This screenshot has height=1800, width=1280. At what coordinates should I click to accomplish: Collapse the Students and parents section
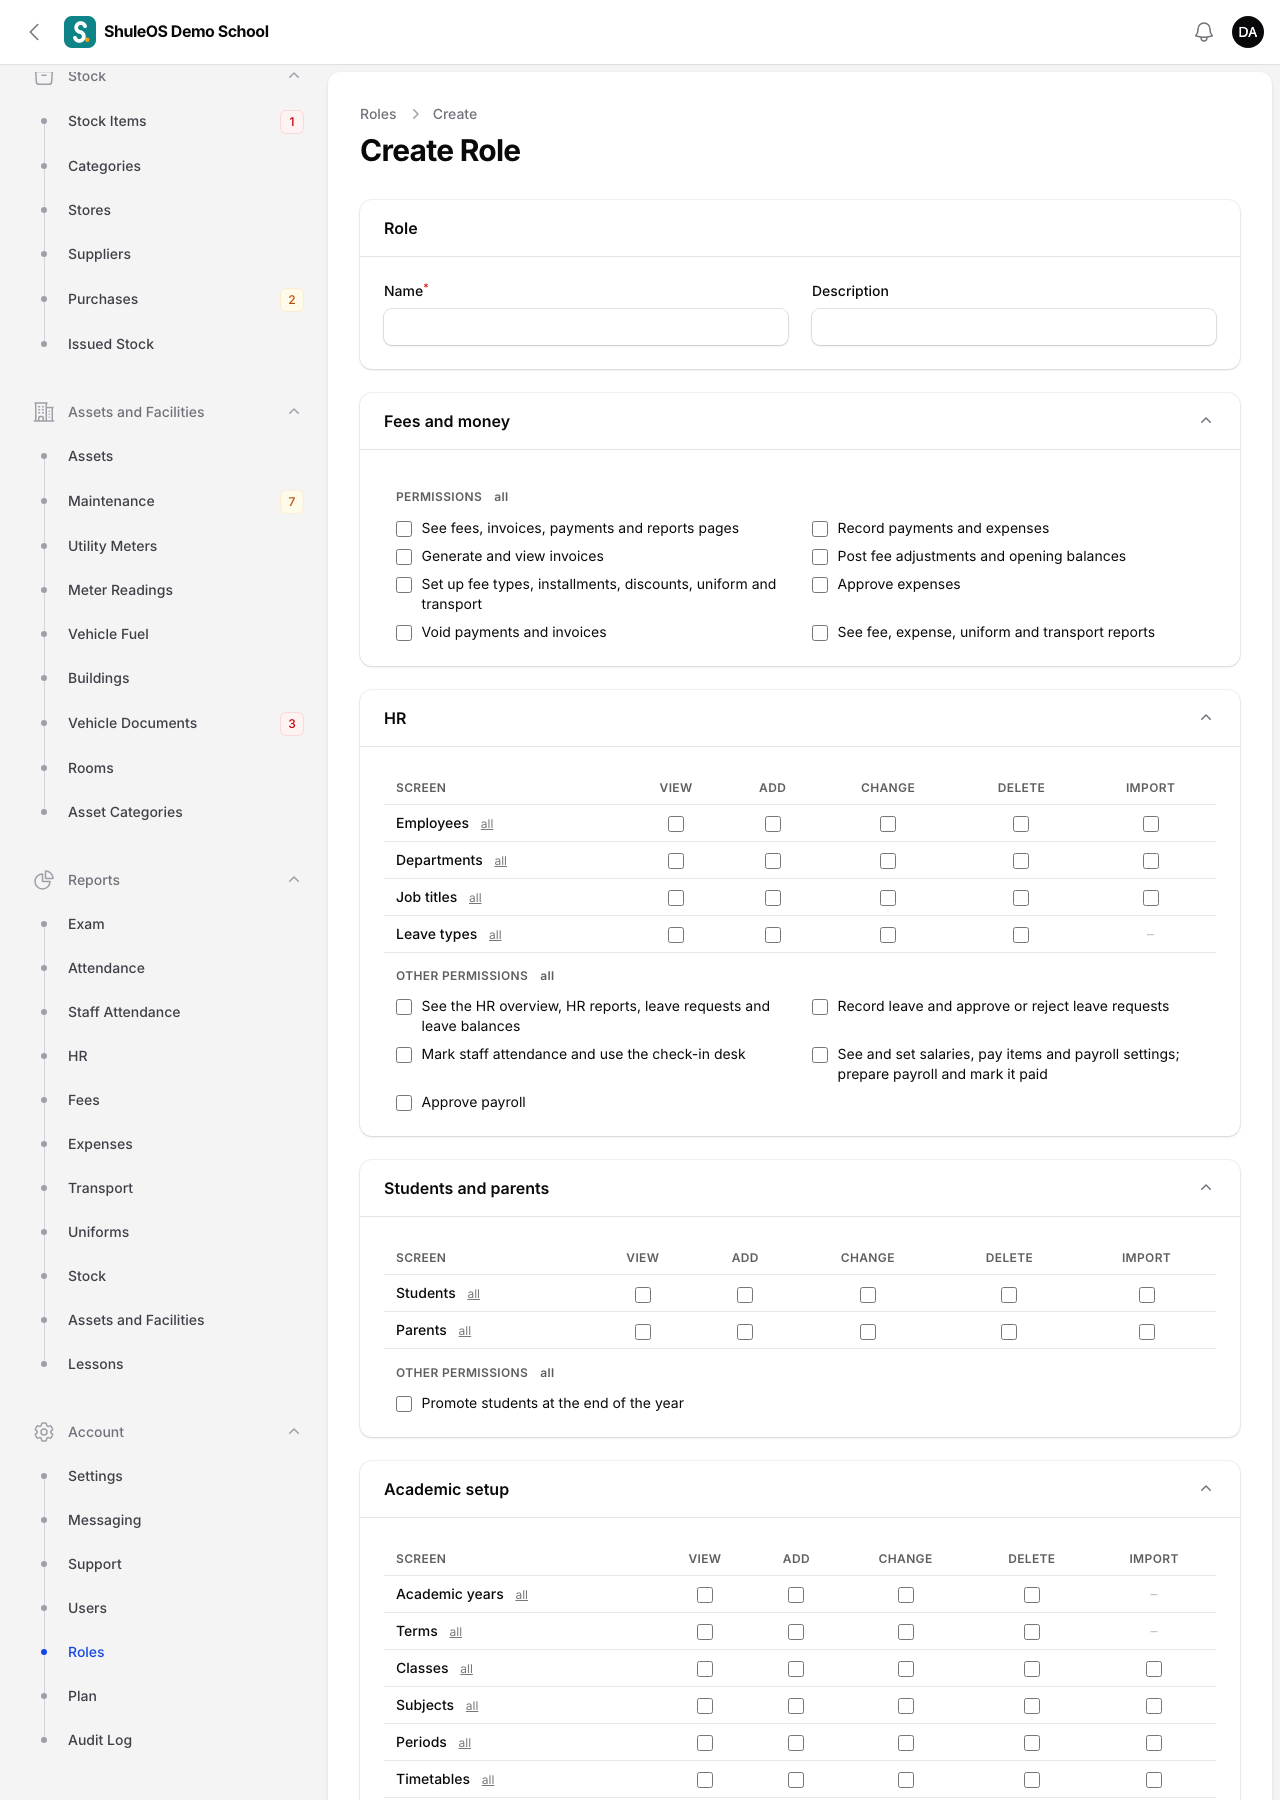tap(1206, 1188)
